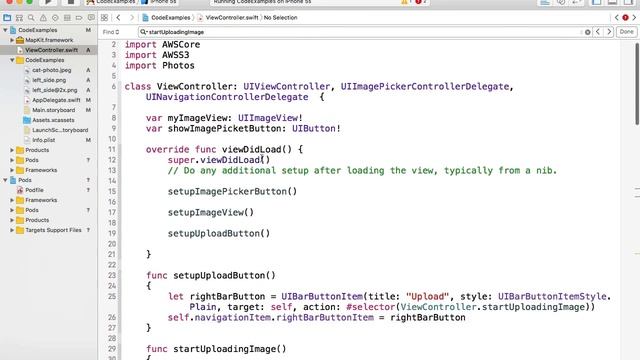Select left_side.png file
The height and width of the screenshot is (360, 640).
49,80
